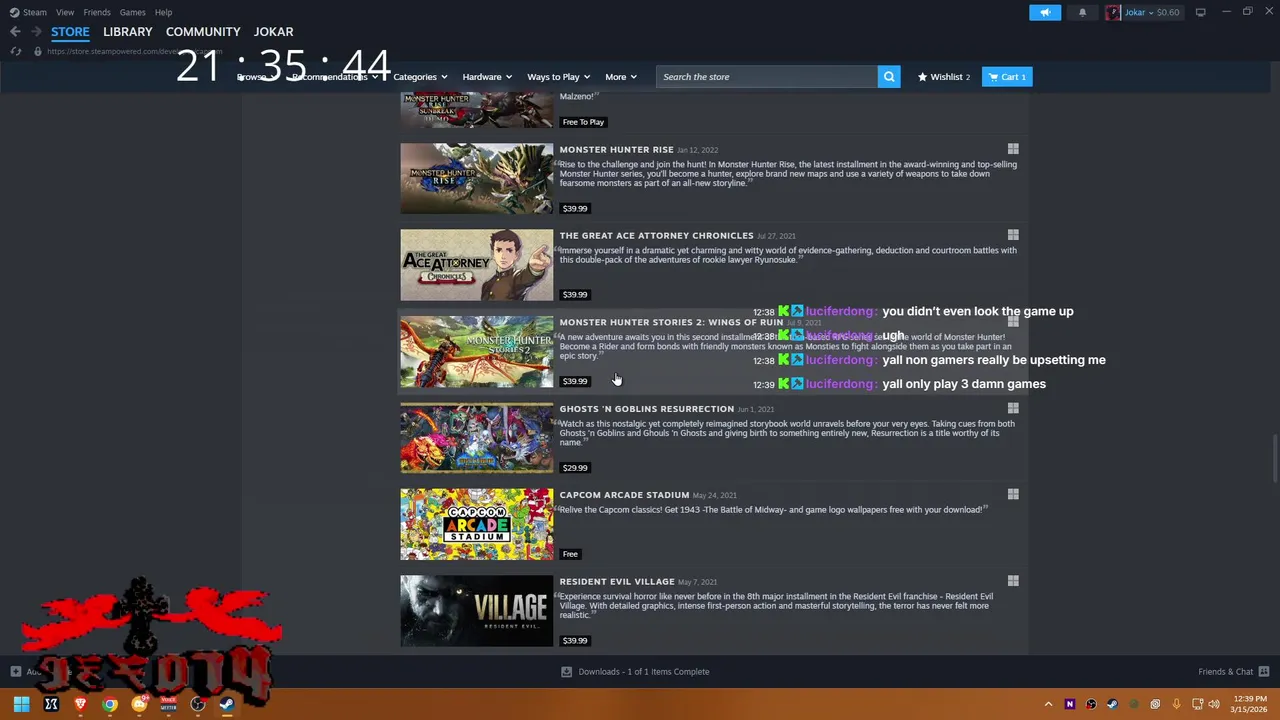1280x720 pixels.
Task: Expand the More dropdown
Action: pos(620,77)
